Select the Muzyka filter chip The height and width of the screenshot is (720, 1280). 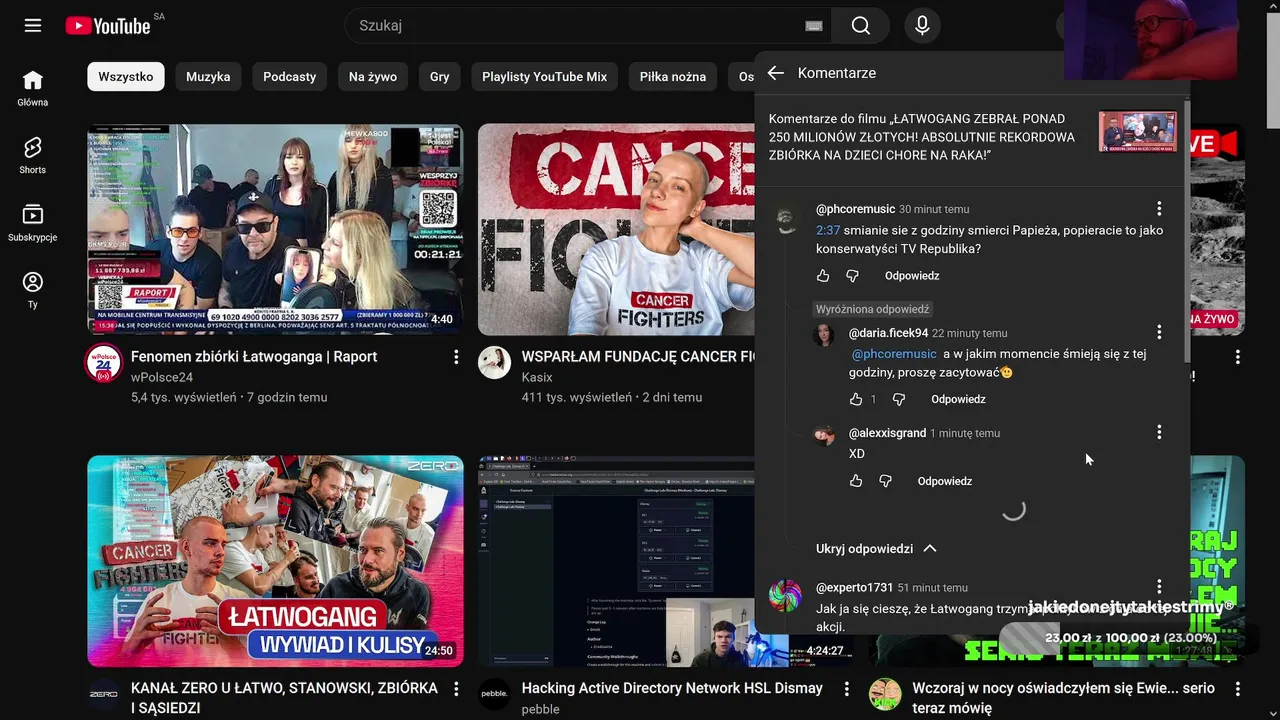tap(208, 77)
